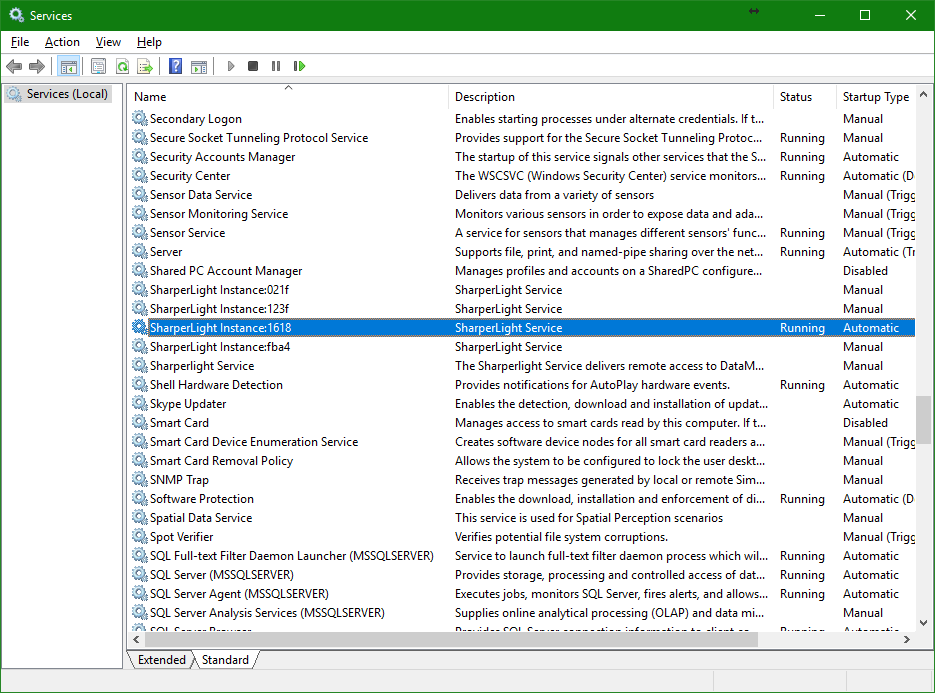Click the horizontal scrollbar right arrow
Viewport: 935px width, 693px height.
(x=907, y=639)
